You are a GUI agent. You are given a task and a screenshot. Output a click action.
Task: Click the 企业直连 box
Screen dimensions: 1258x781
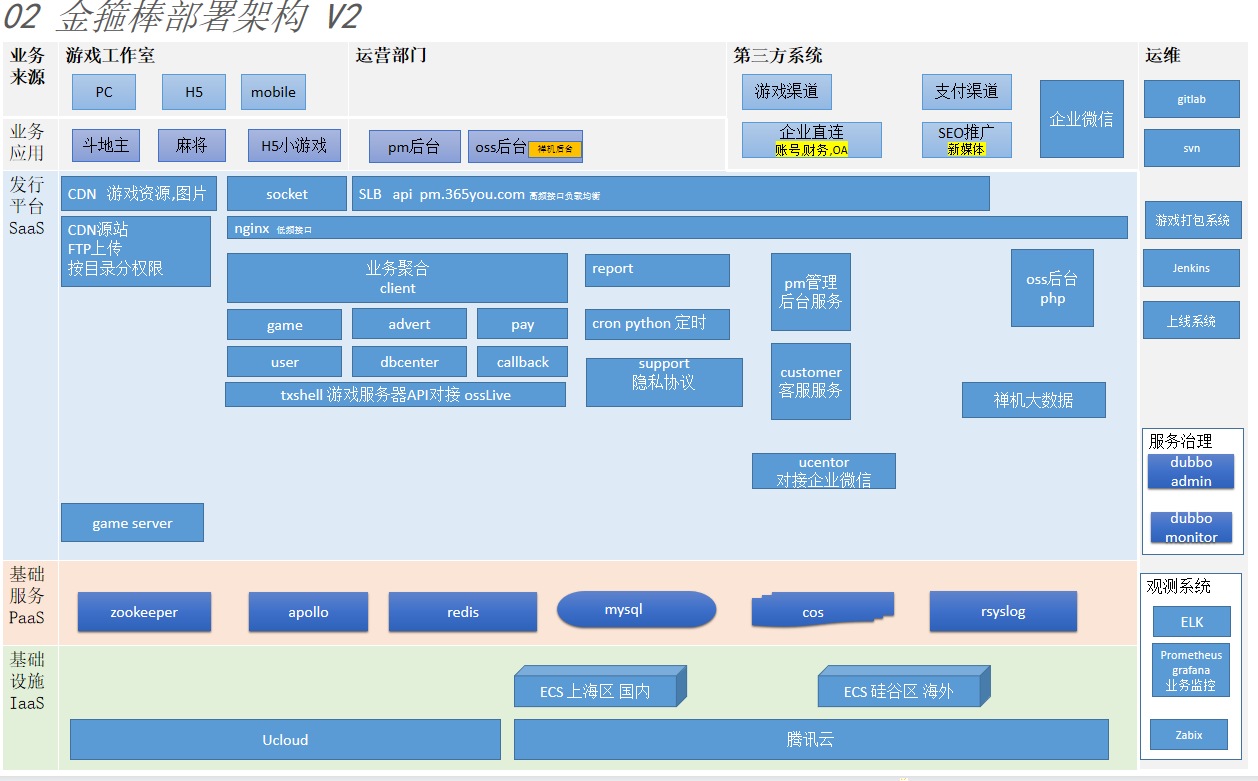(x=812, y=140)
